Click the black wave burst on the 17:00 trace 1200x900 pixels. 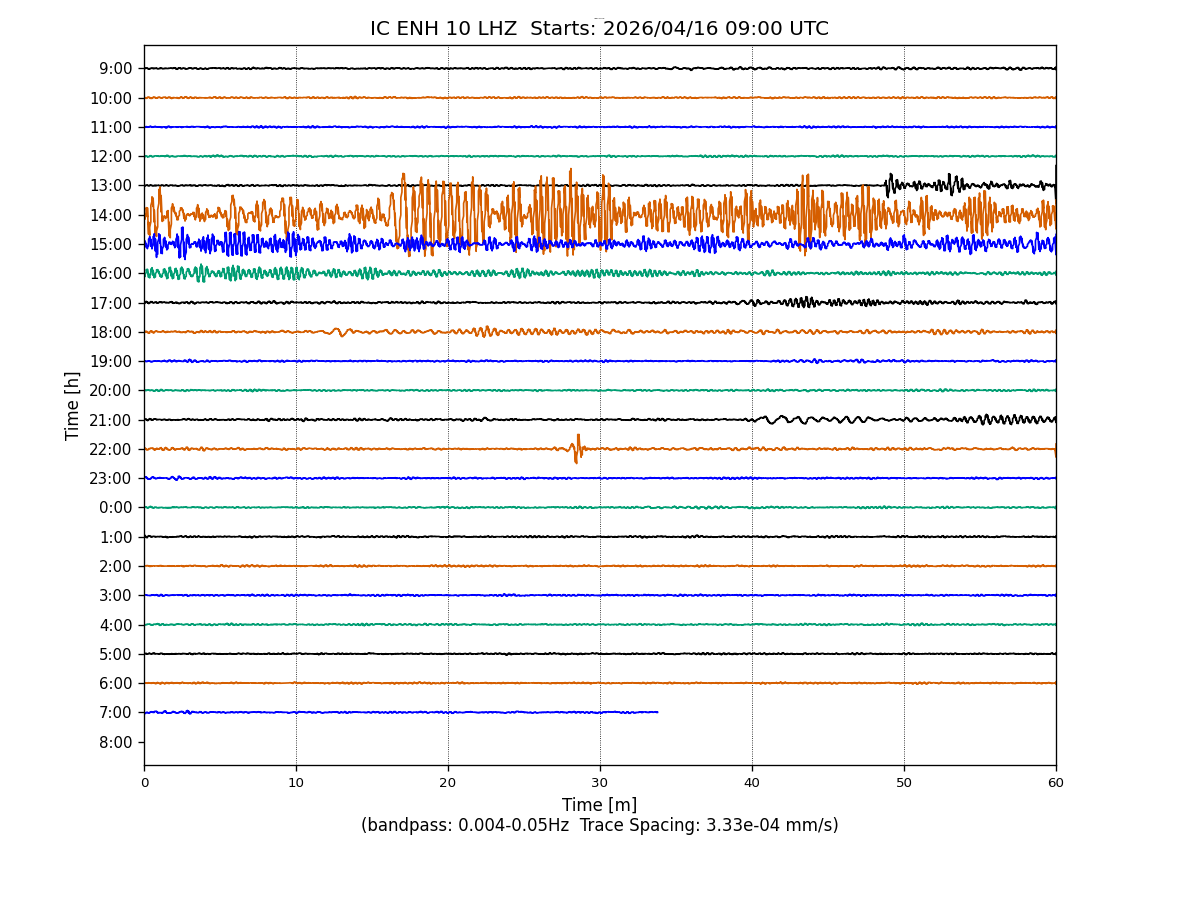click(803, 302)
